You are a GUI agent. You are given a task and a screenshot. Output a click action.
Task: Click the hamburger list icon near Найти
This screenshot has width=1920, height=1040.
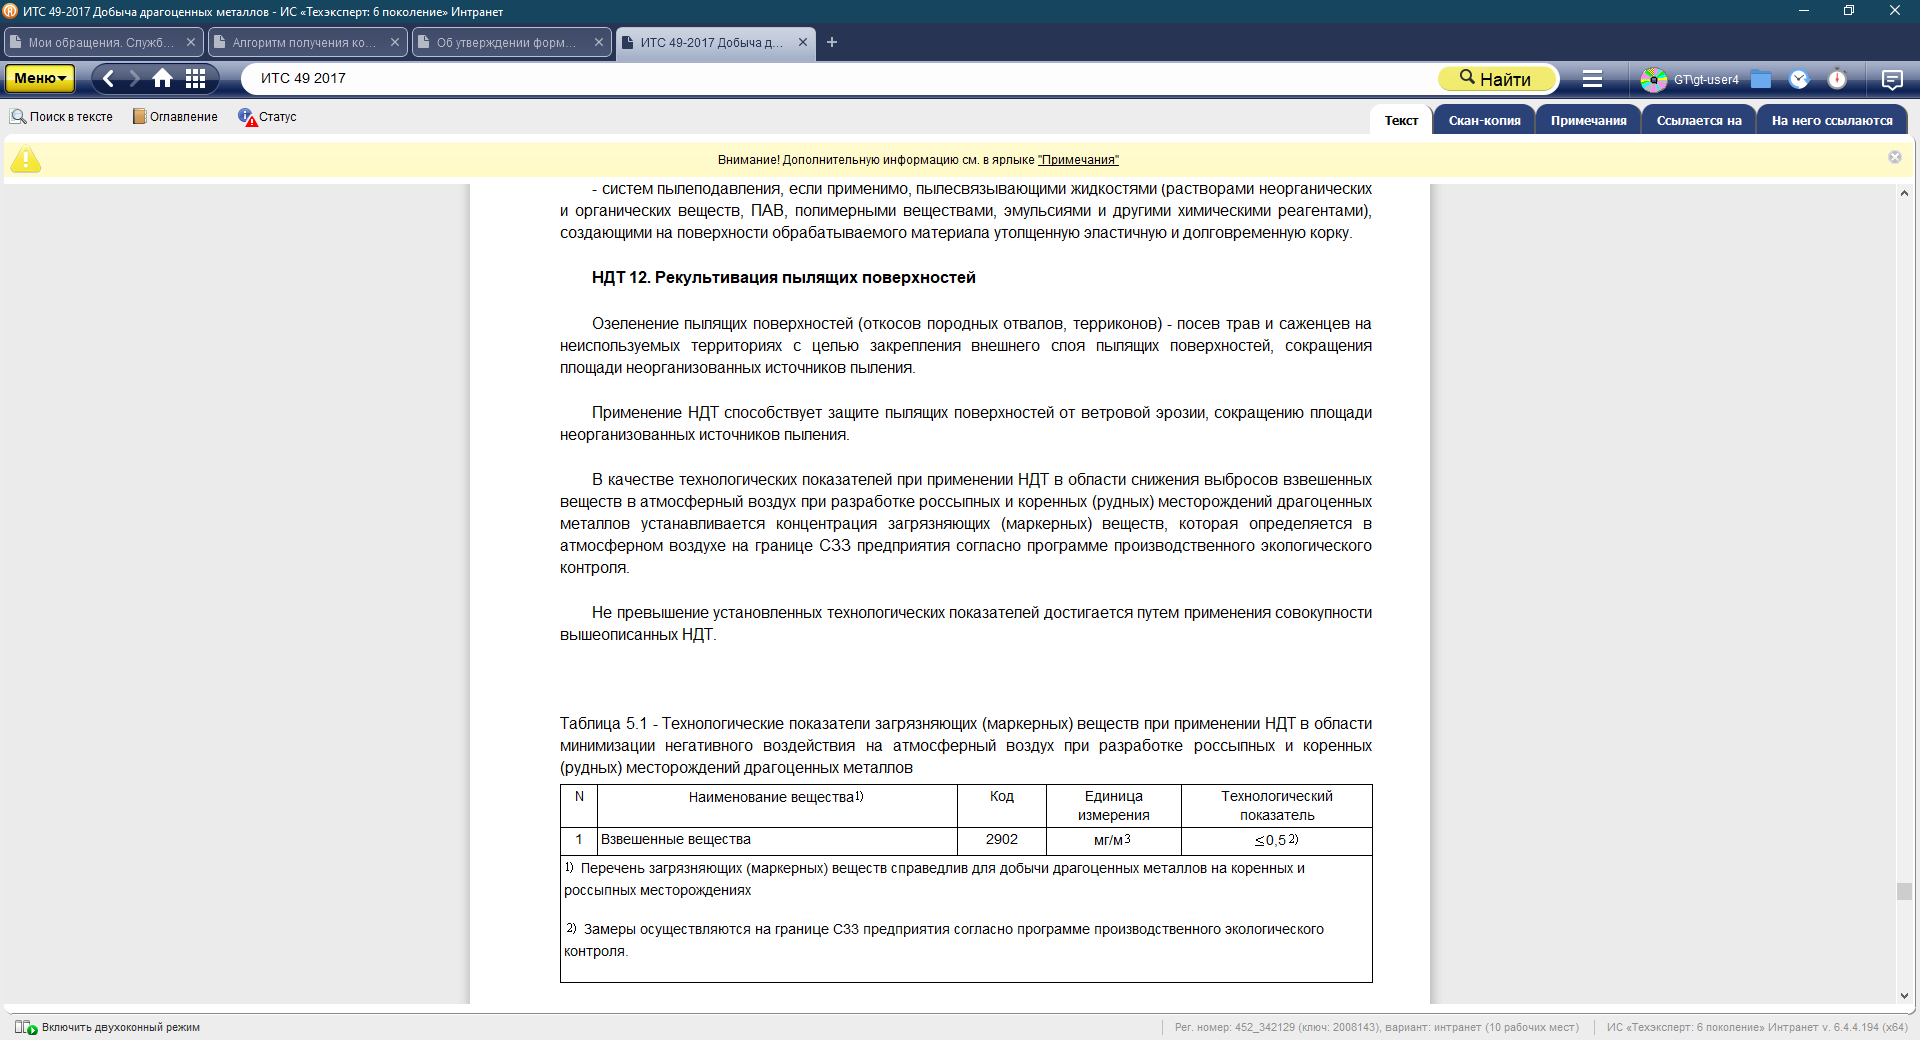click(1592, 79)
